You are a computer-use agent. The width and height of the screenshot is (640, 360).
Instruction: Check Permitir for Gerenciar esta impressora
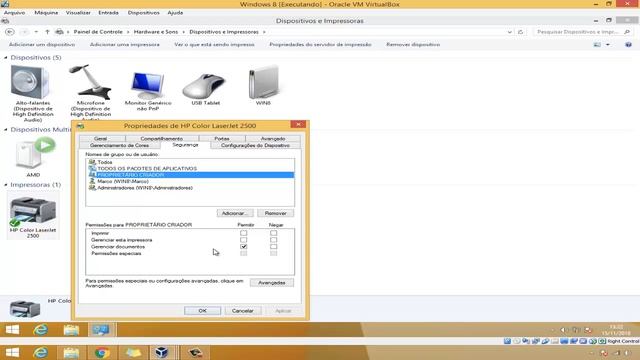point(244,240)
